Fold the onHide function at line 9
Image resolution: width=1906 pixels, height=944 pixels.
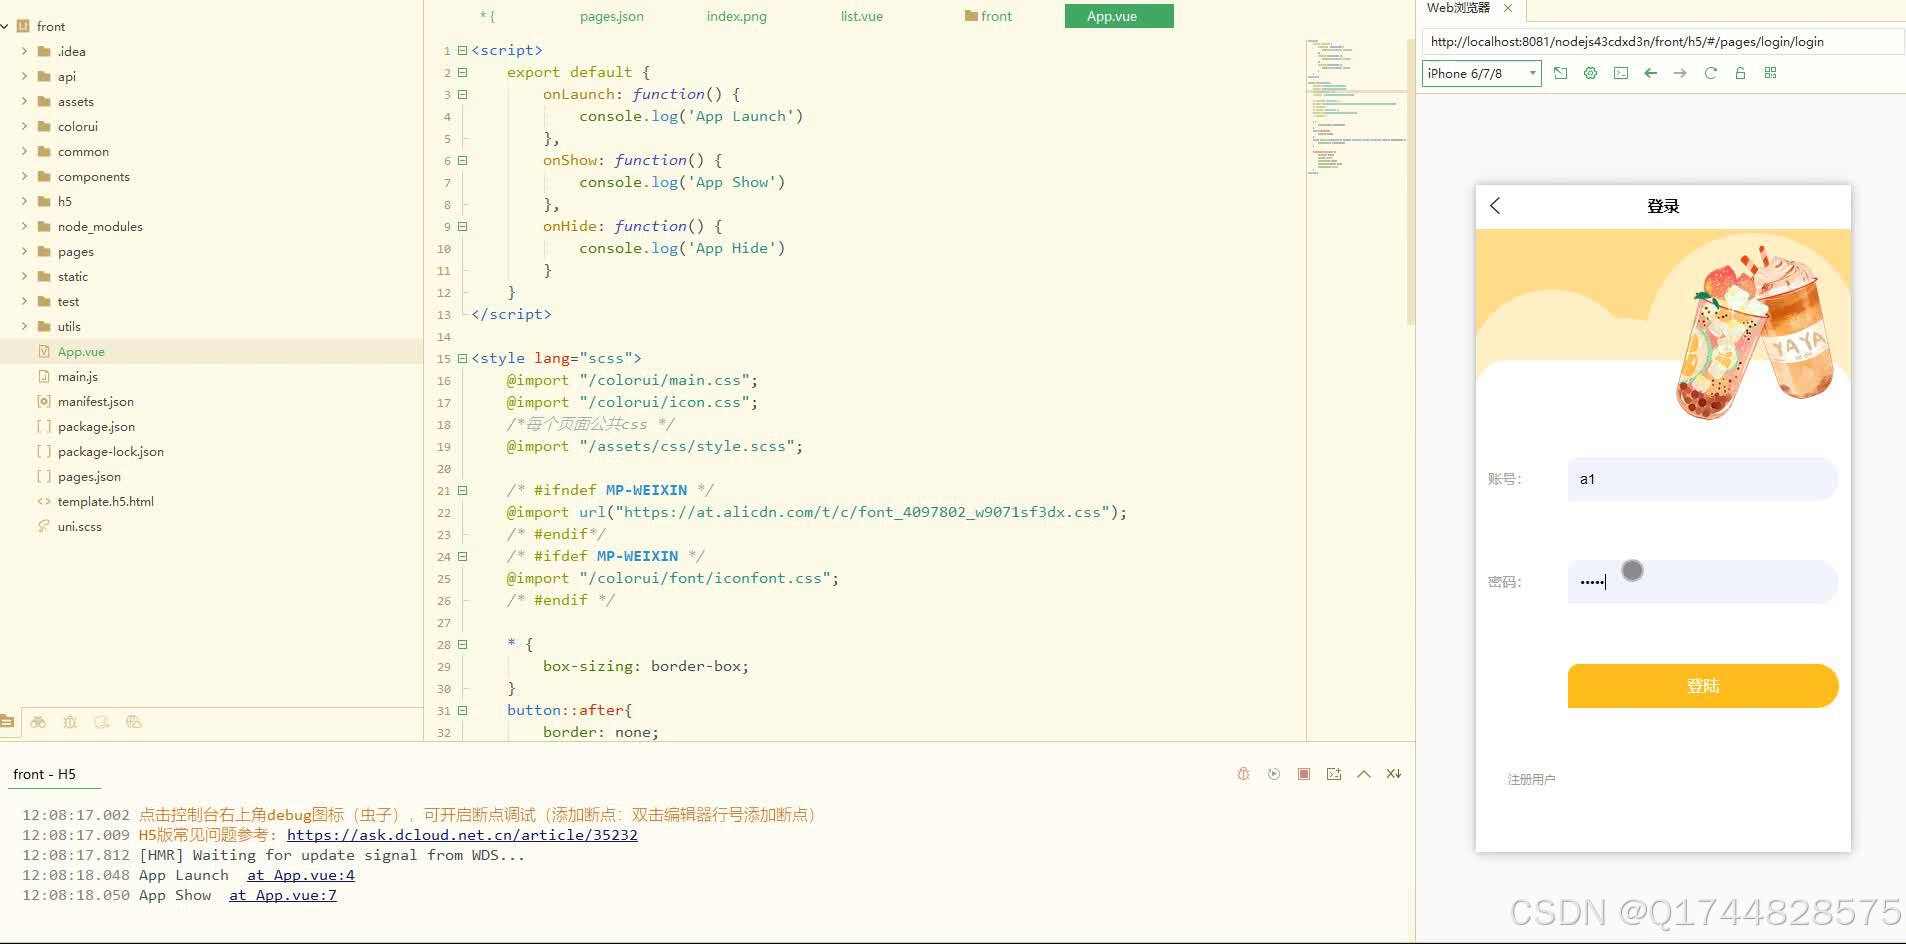pos(462,226)
